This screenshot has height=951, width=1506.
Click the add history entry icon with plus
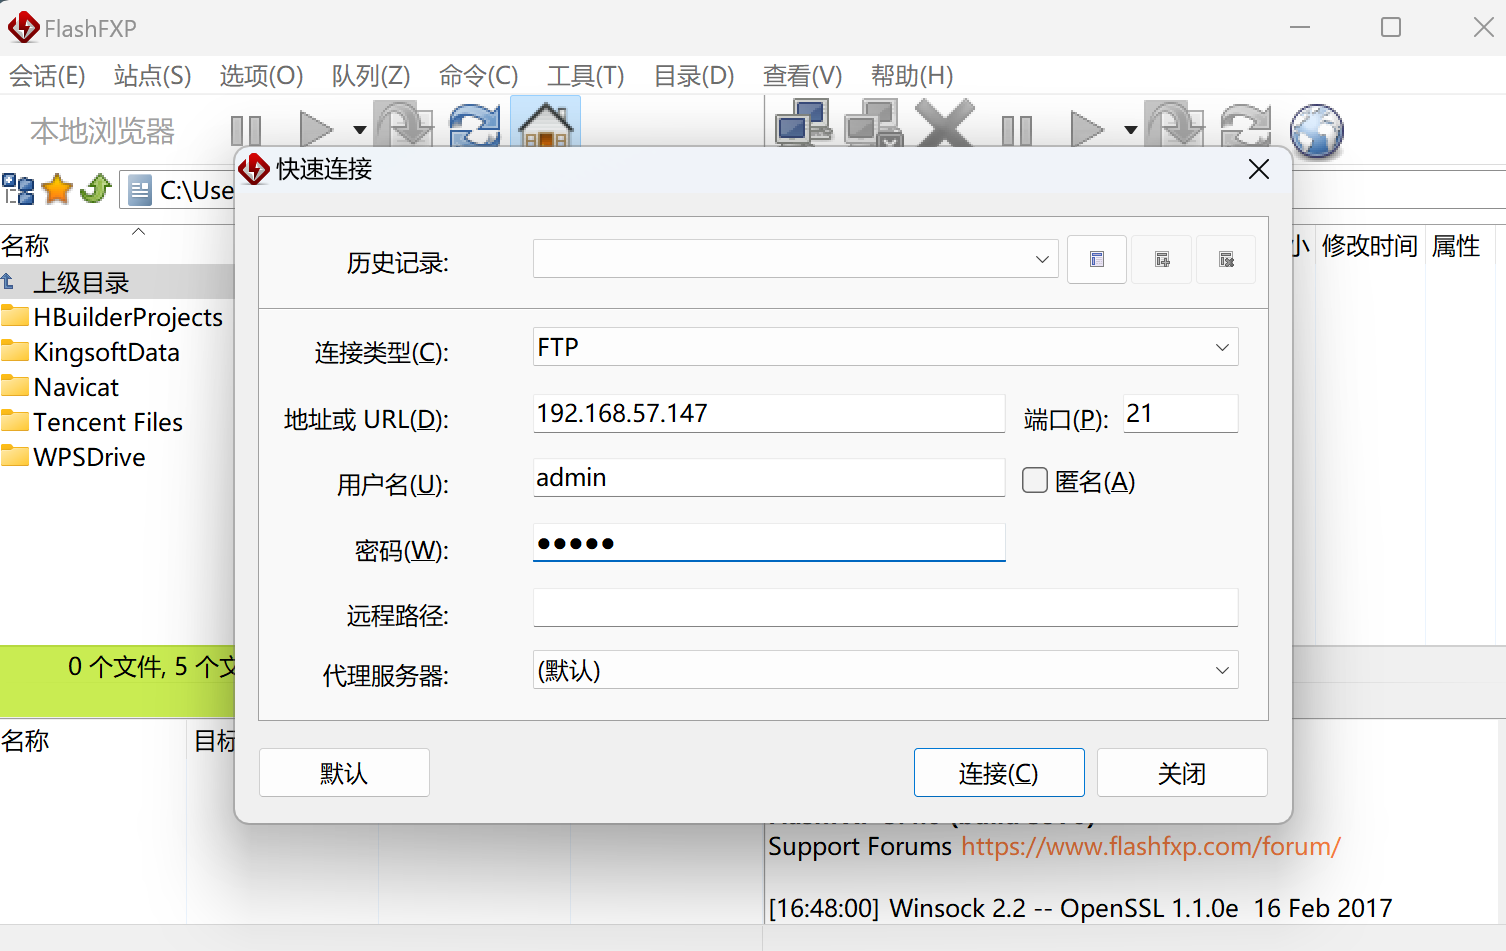1162,260
